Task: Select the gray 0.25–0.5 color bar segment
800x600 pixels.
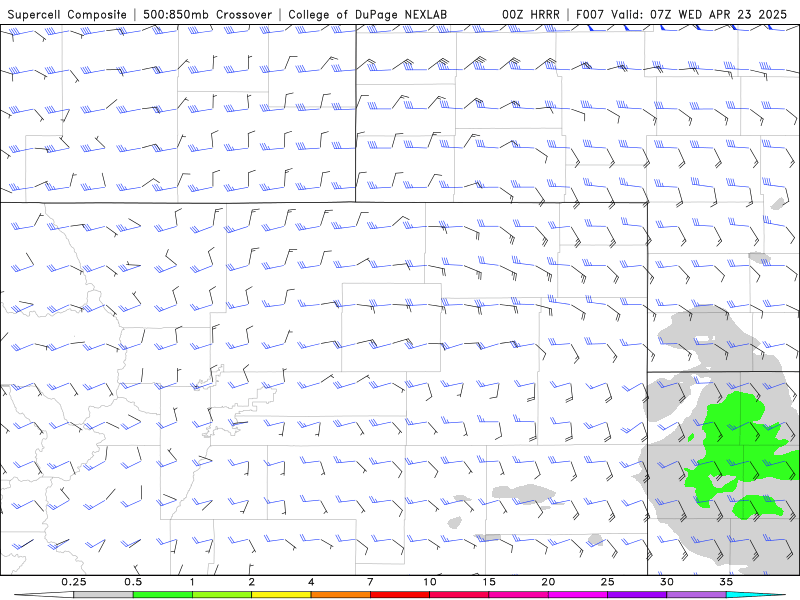Action: pyautogui.click(x=103, y=595)
